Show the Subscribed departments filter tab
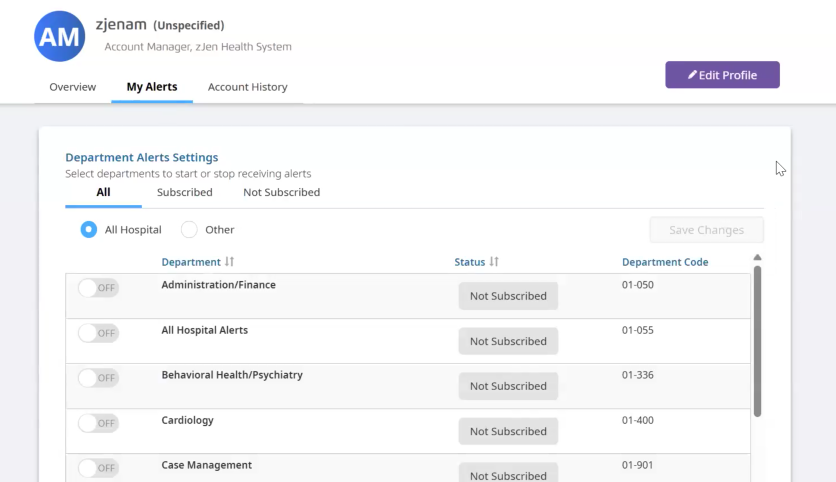The width and height of the screenshot is (836, 482). click(185, 192)
